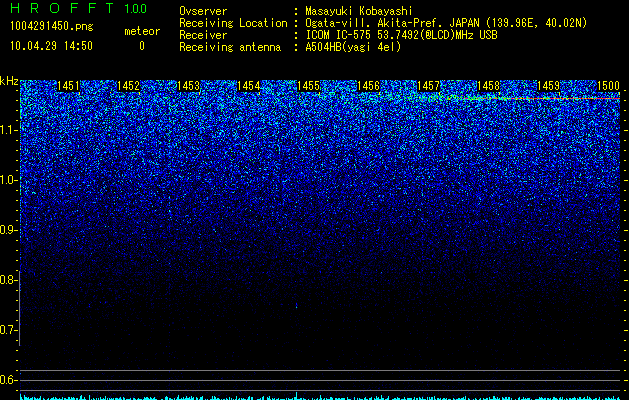
Task: Click the 1451 time marker
Action: (68, 86)
